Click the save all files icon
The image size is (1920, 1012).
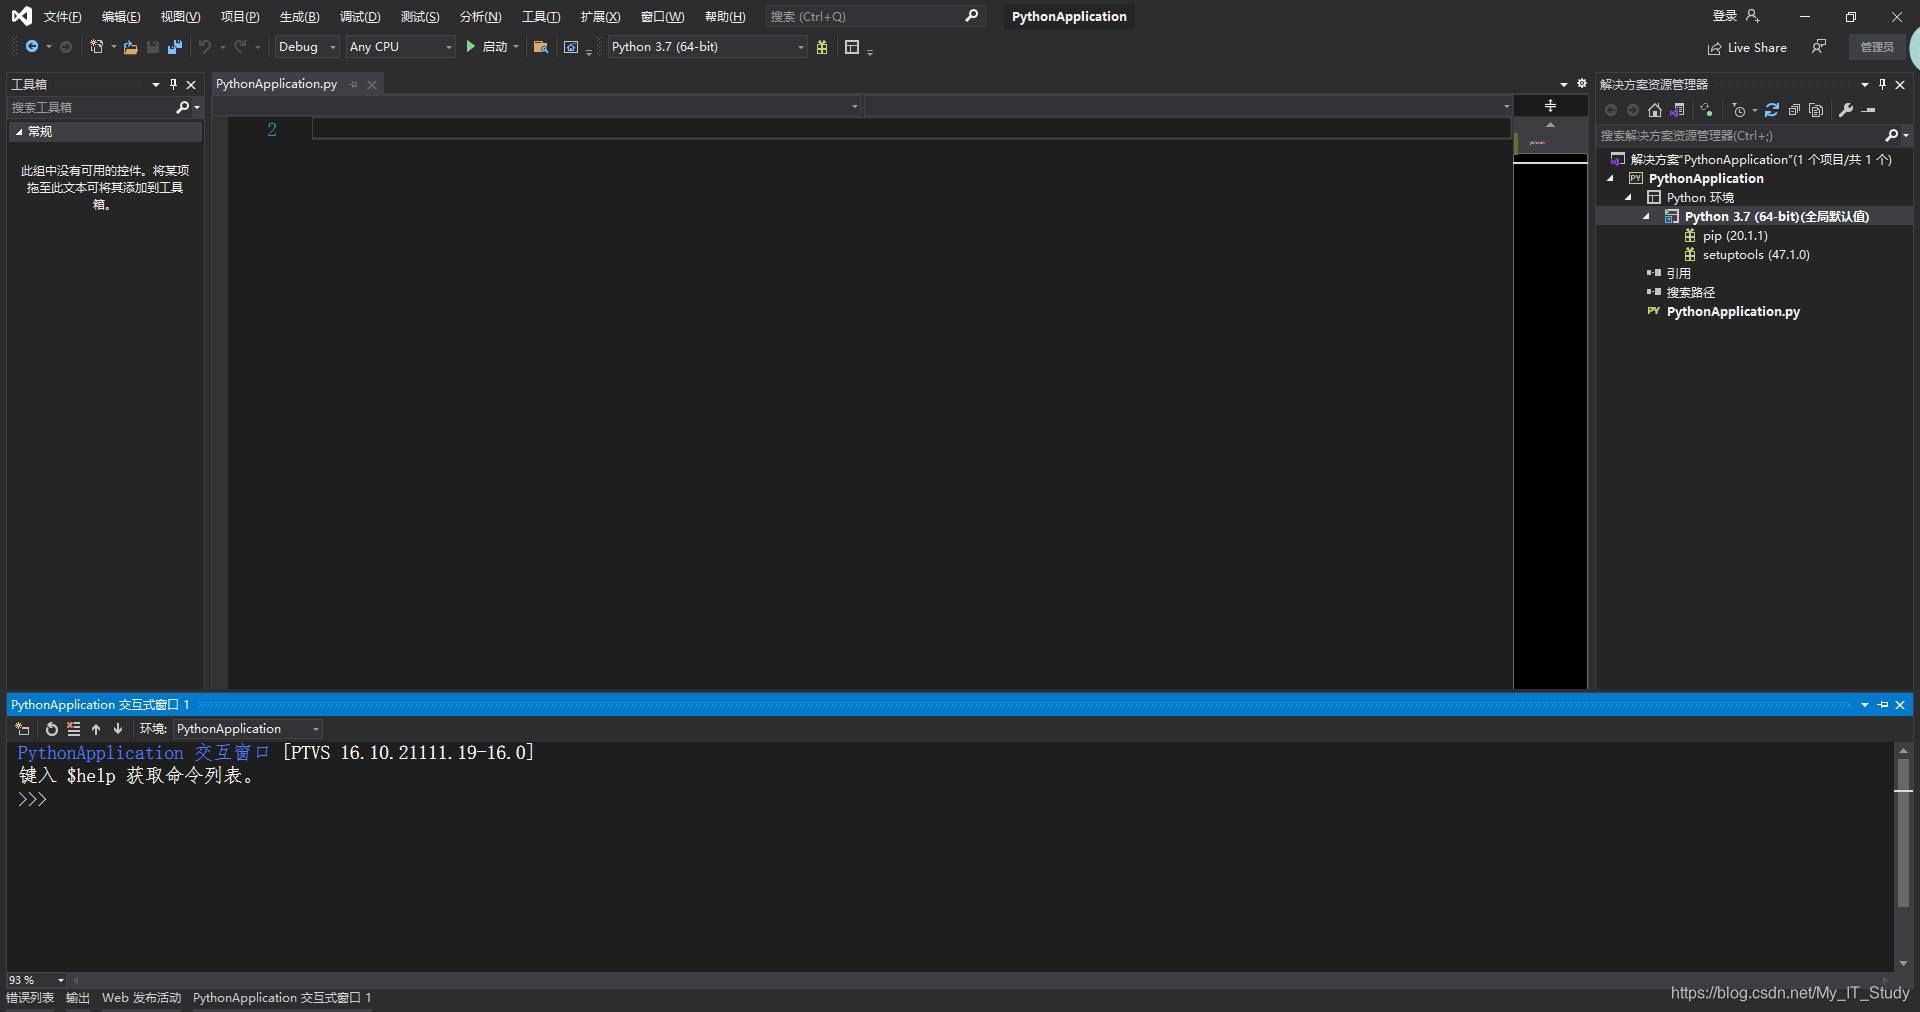tap(174, 47)
